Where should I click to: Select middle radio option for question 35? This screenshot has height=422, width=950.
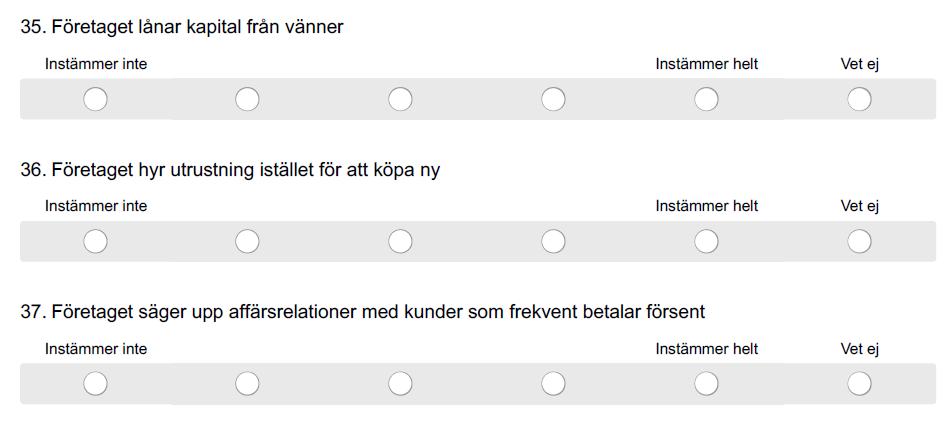400,99
